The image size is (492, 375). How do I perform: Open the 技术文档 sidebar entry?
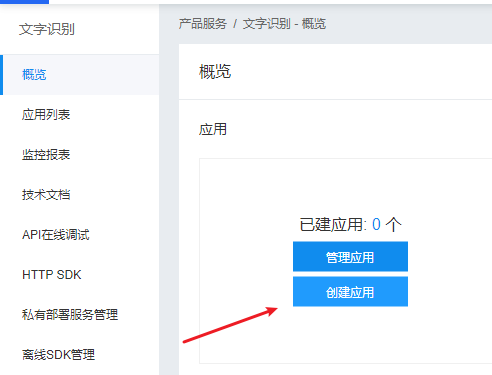click(x=79, y=195)
